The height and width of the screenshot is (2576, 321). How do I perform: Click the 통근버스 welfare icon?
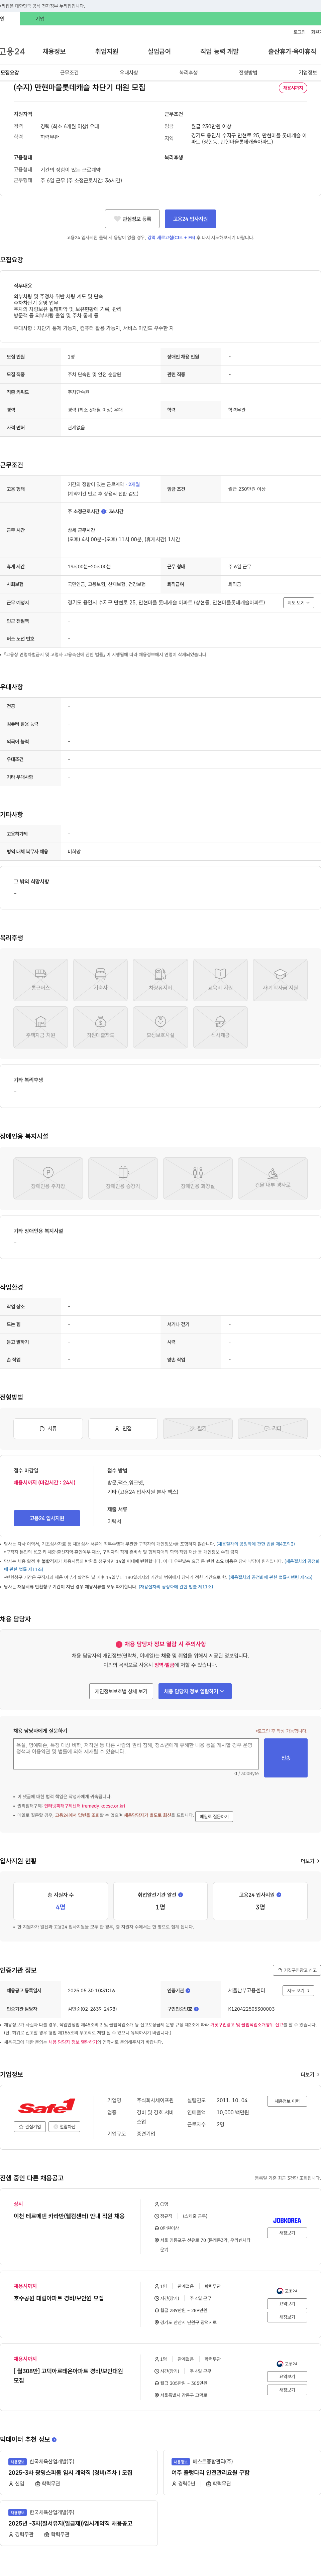click(x=41, y=980)
